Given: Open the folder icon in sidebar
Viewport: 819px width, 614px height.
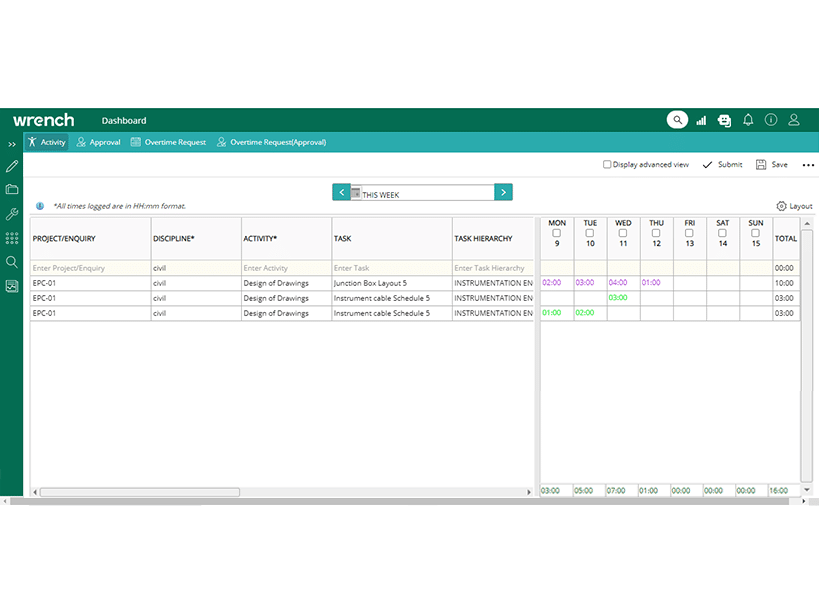Looking at the screenshot, I should (11, 189).
